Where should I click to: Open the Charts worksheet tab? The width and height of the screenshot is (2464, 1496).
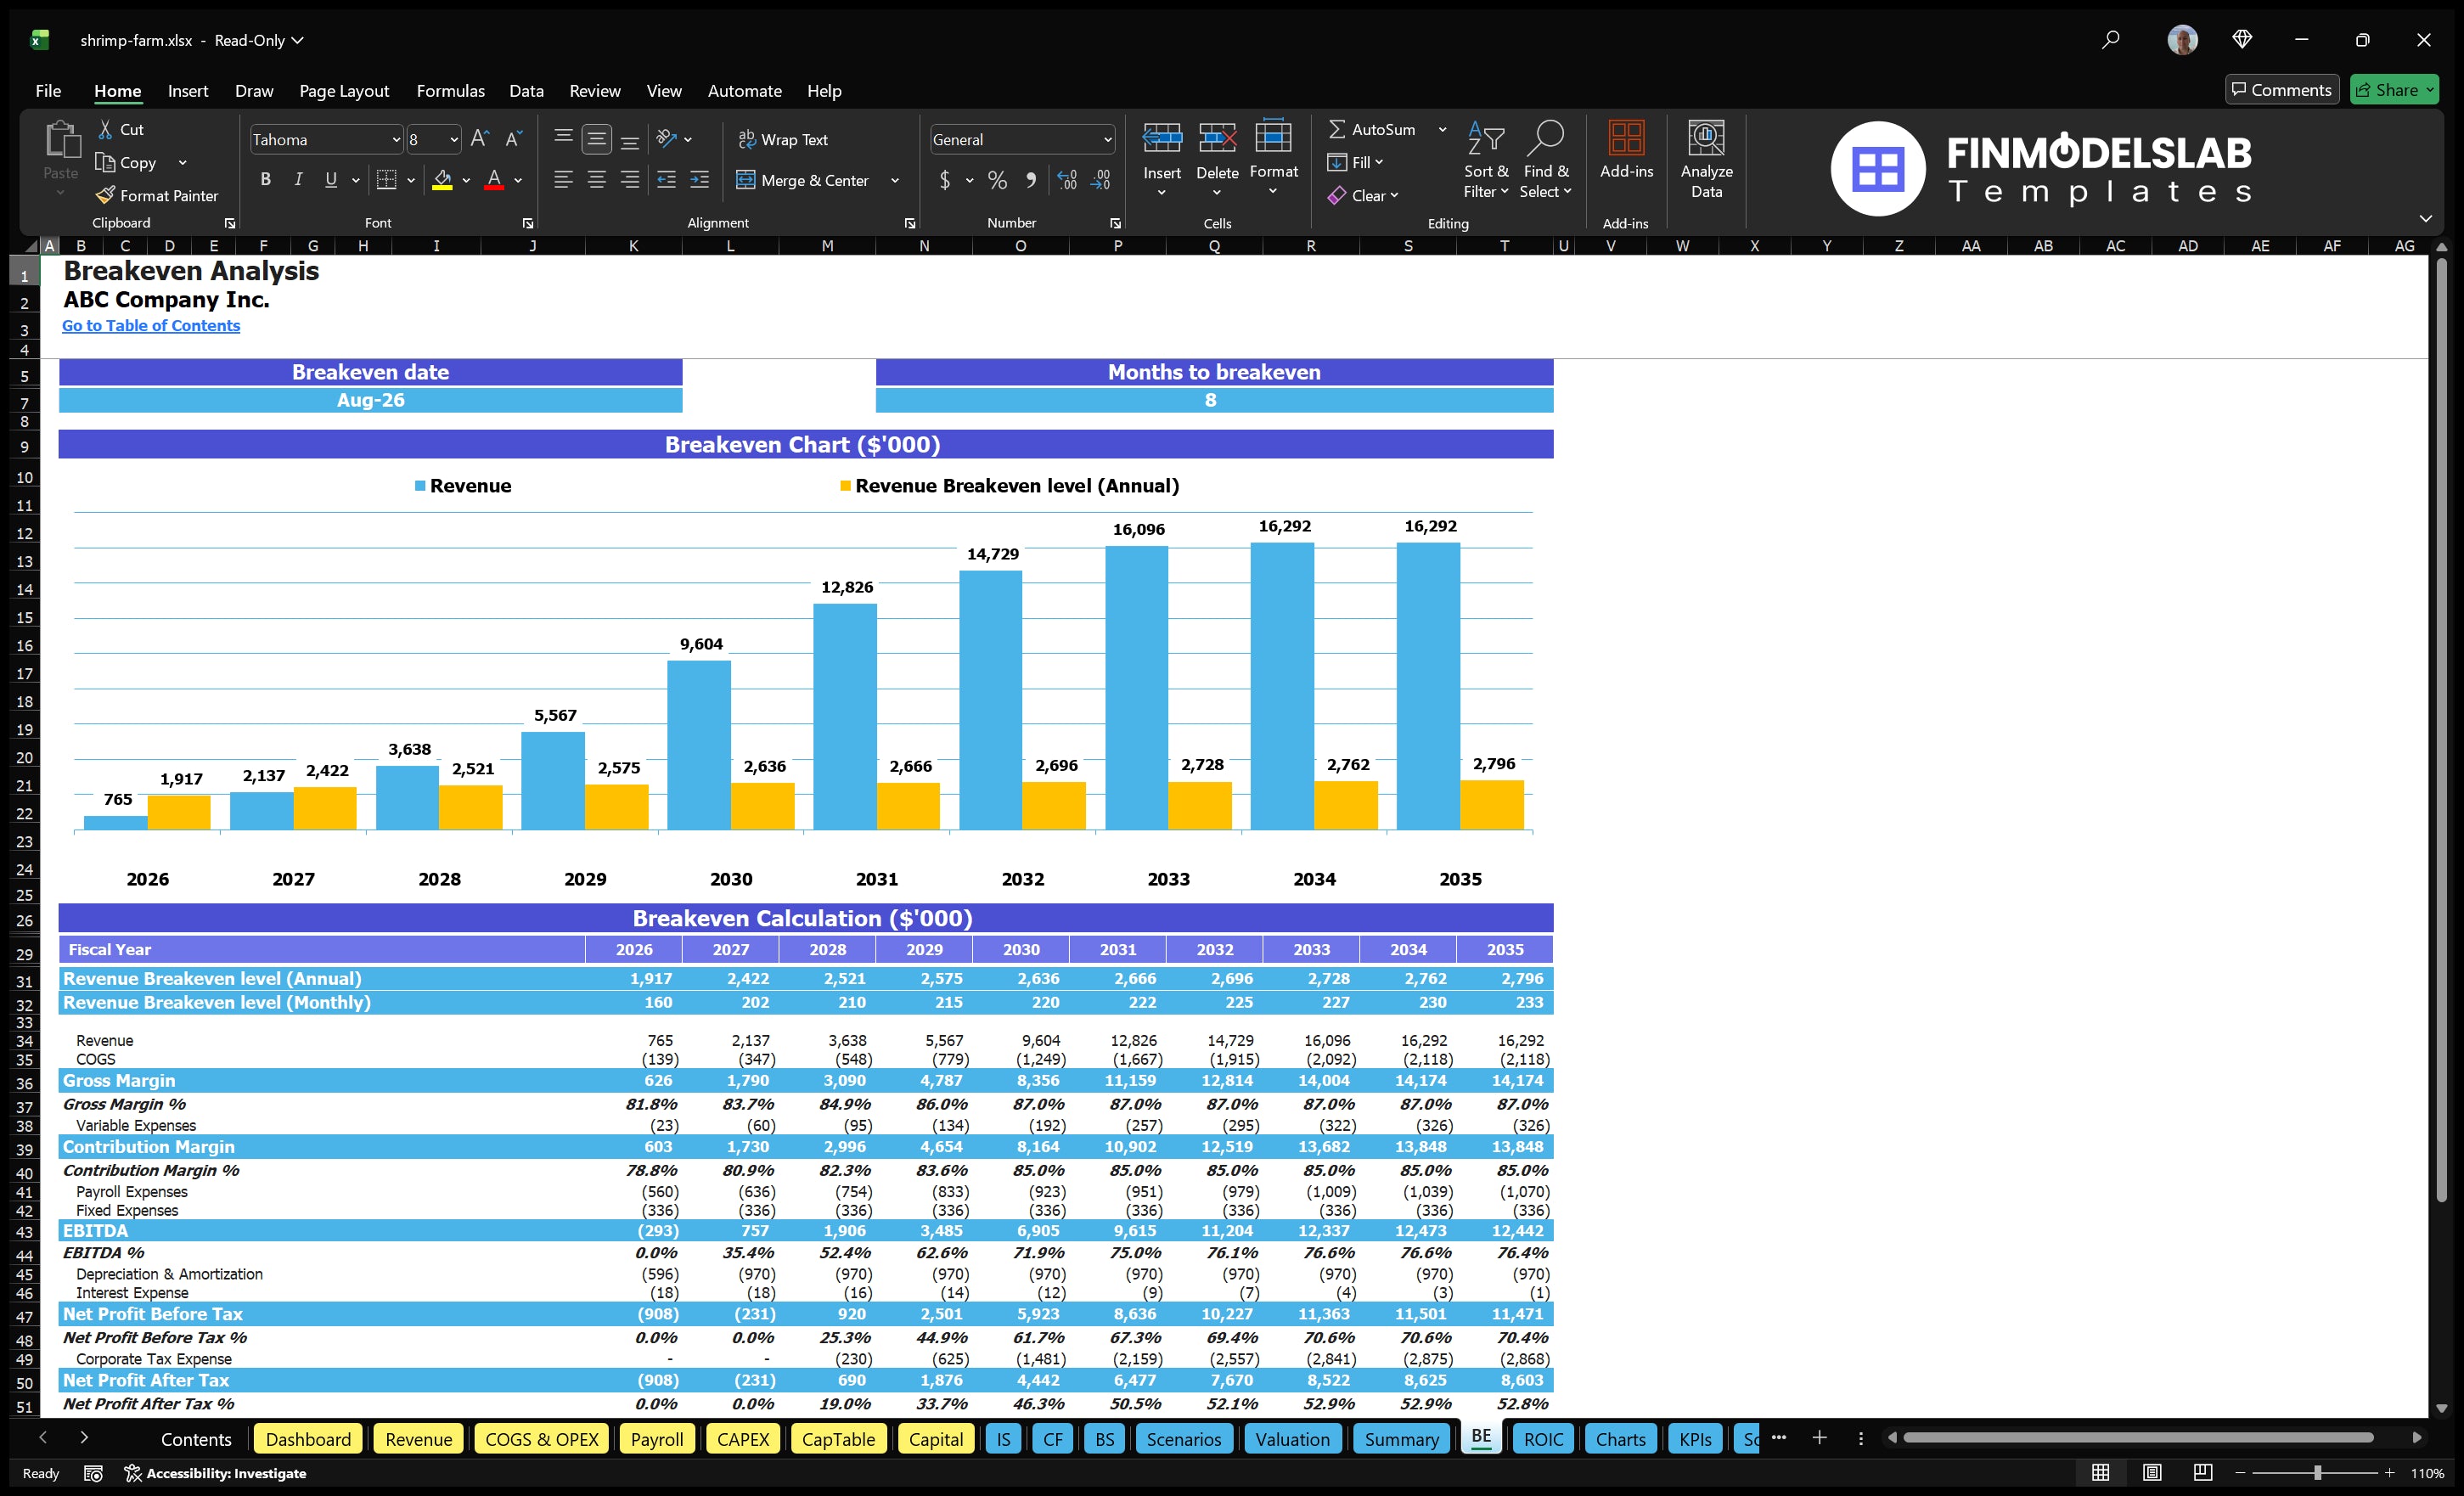pyautogui.click(x=1620, y=1438)
